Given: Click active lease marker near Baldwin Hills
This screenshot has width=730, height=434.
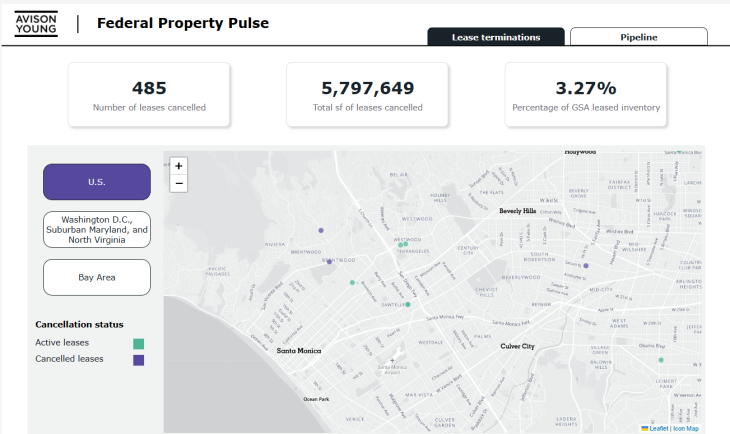Looking at the screenshot, I should (x=661, y=360).
